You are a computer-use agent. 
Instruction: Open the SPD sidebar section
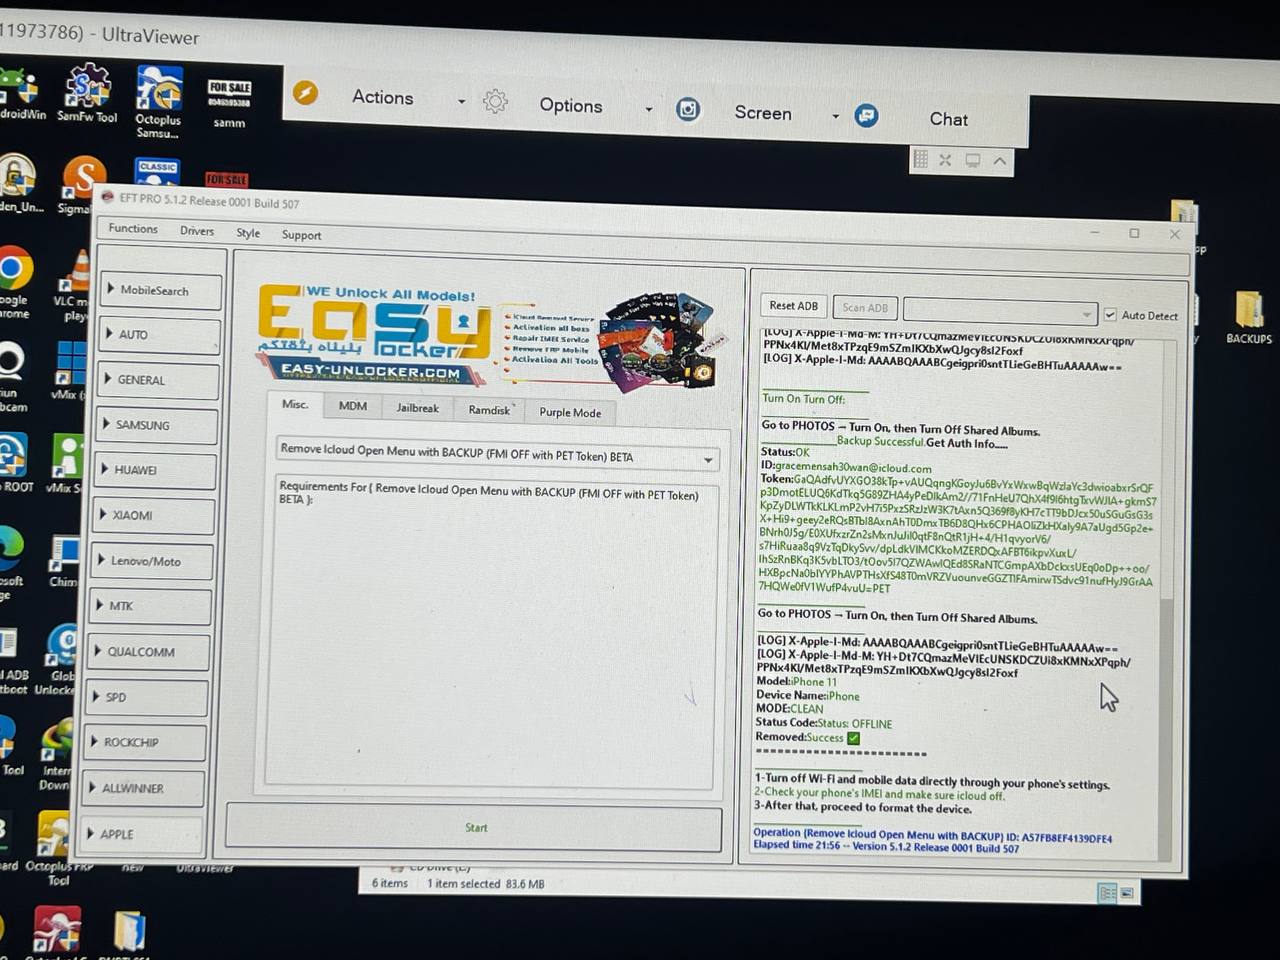point(148,697)
